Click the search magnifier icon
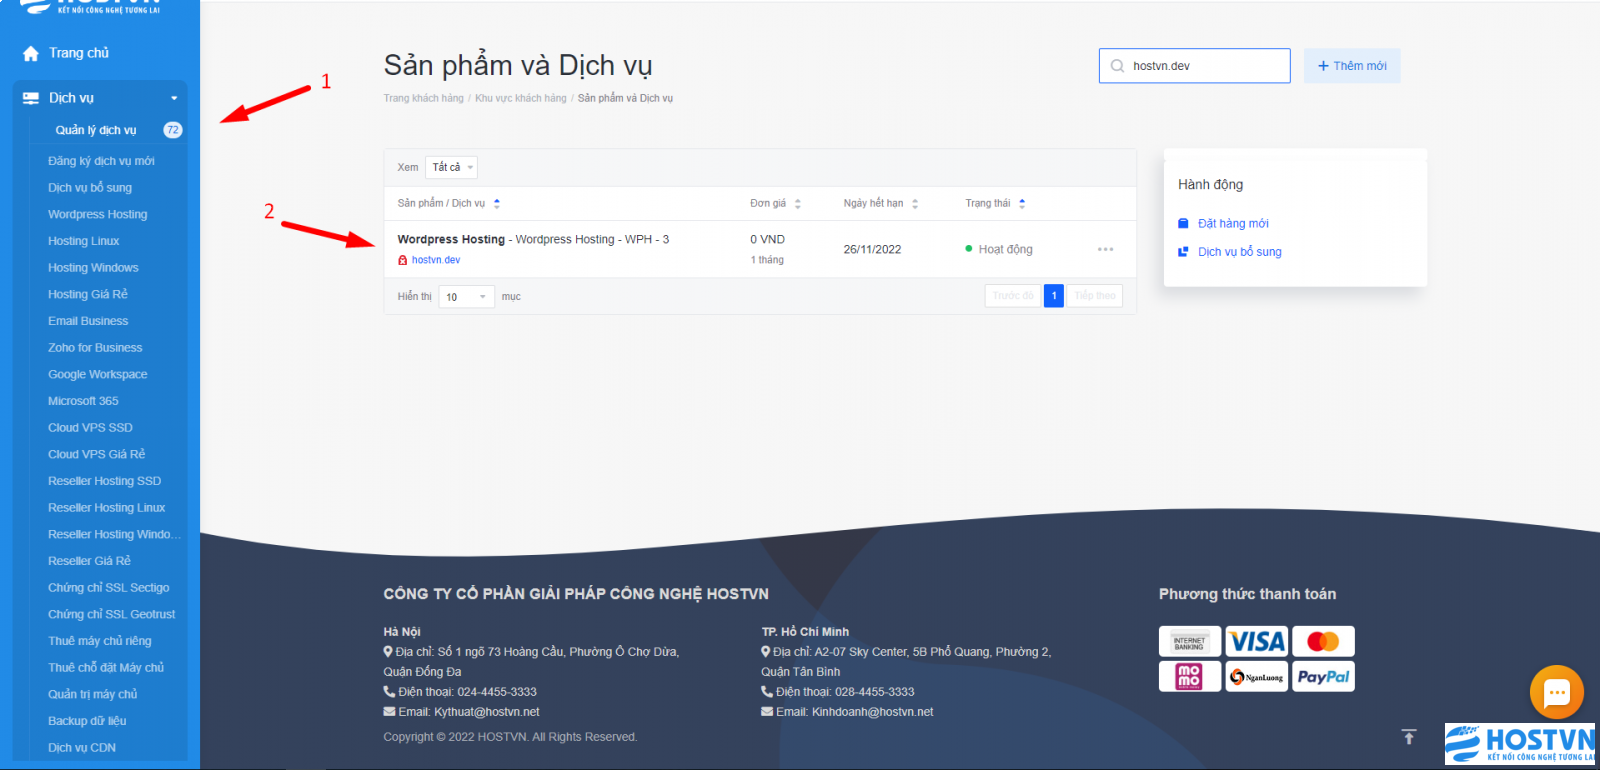The image size is (1600, 770). point(1117,66)
